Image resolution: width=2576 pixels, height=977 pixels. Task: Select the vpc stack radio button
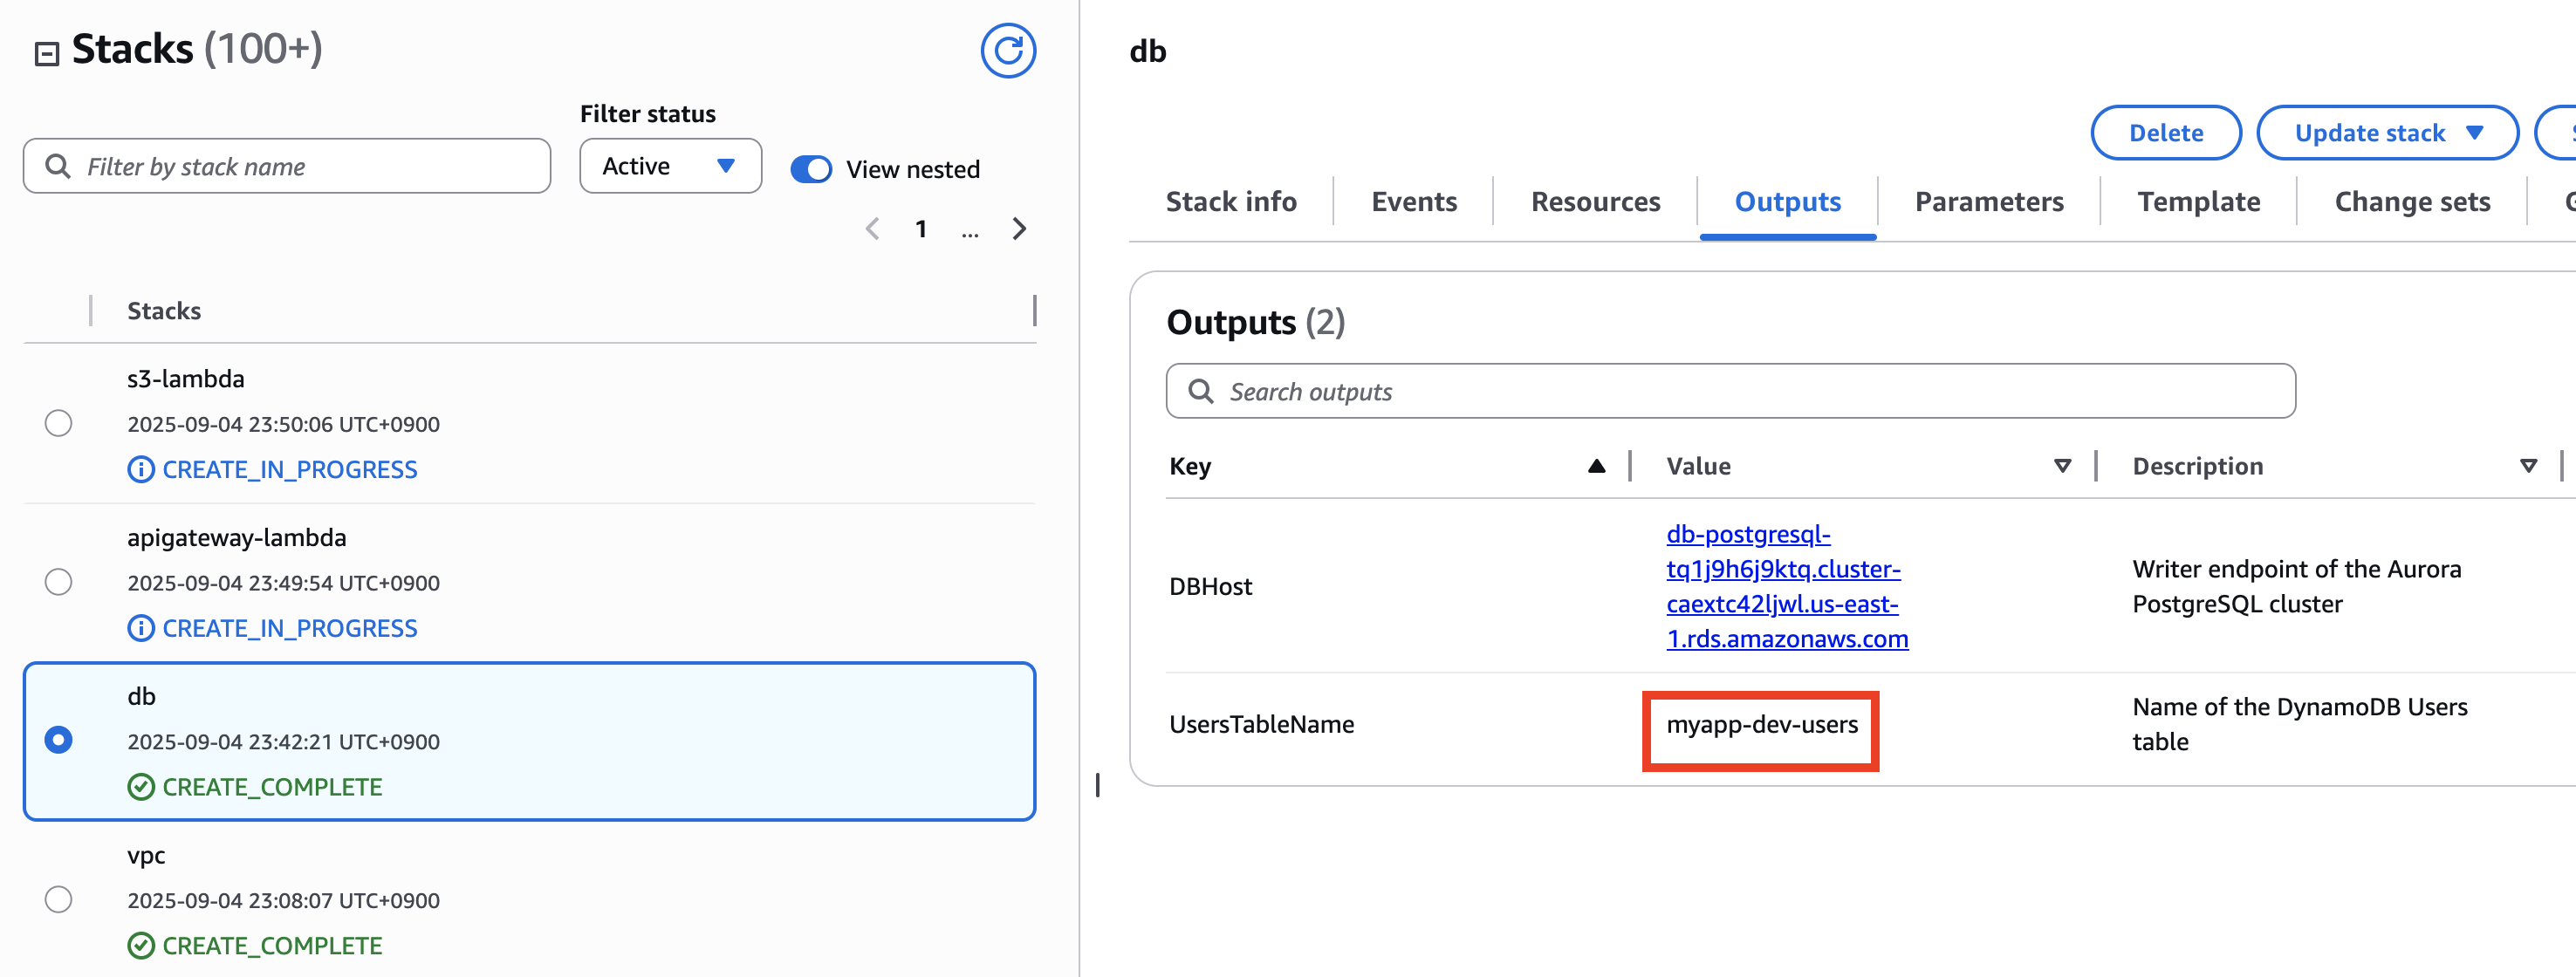[x=59, y=899]
